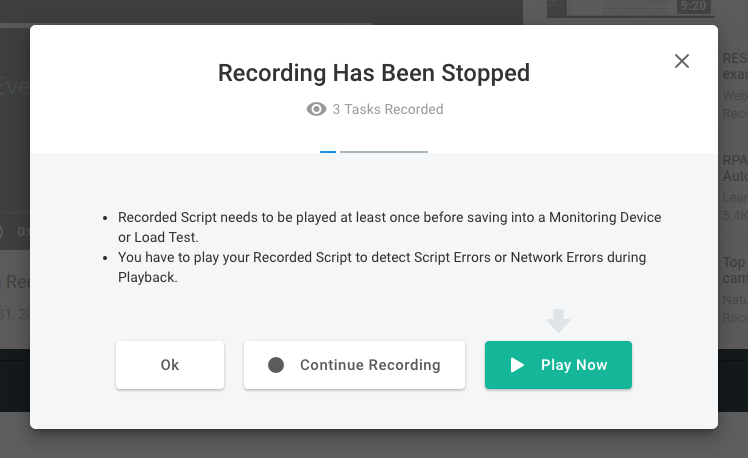Screen dimensions: 748x458
Task: Click the play triangle icon in Play Now
Action: (517, 365)
